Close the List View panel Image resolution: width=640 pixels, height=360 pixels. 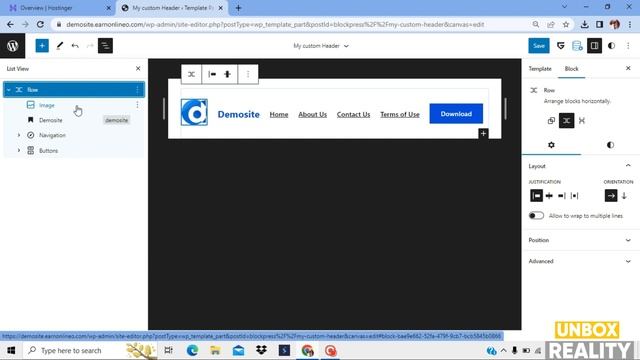138,69
